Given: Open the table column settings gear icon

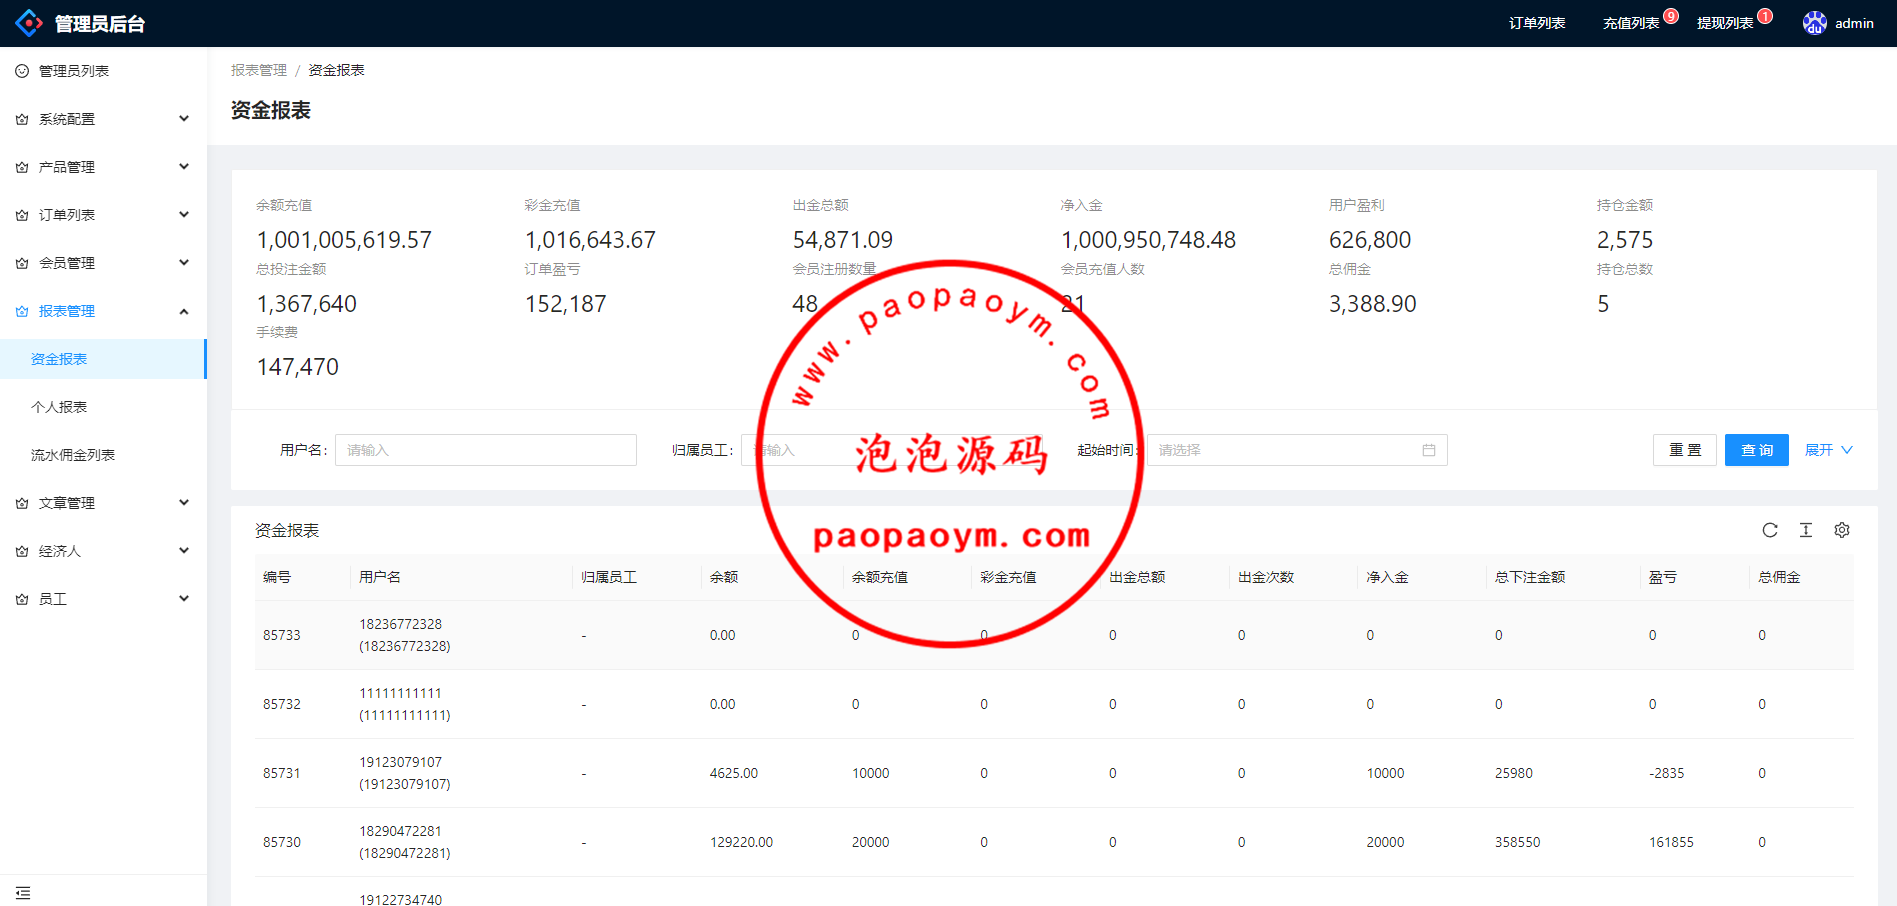Looking at the screenshot, I should point(1841,530).
